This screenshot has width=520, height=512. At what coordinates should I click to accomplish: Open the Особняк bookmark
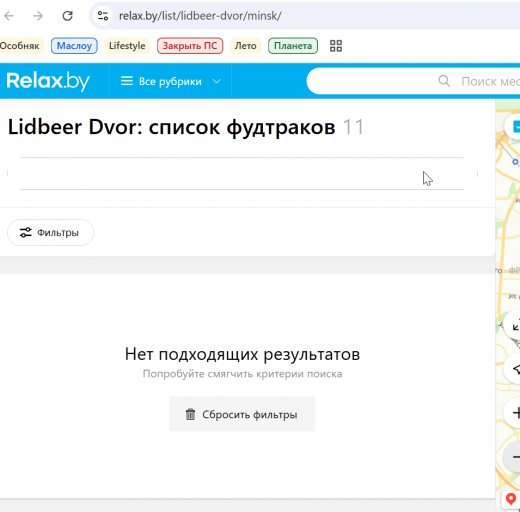click(x=20, y=46)
